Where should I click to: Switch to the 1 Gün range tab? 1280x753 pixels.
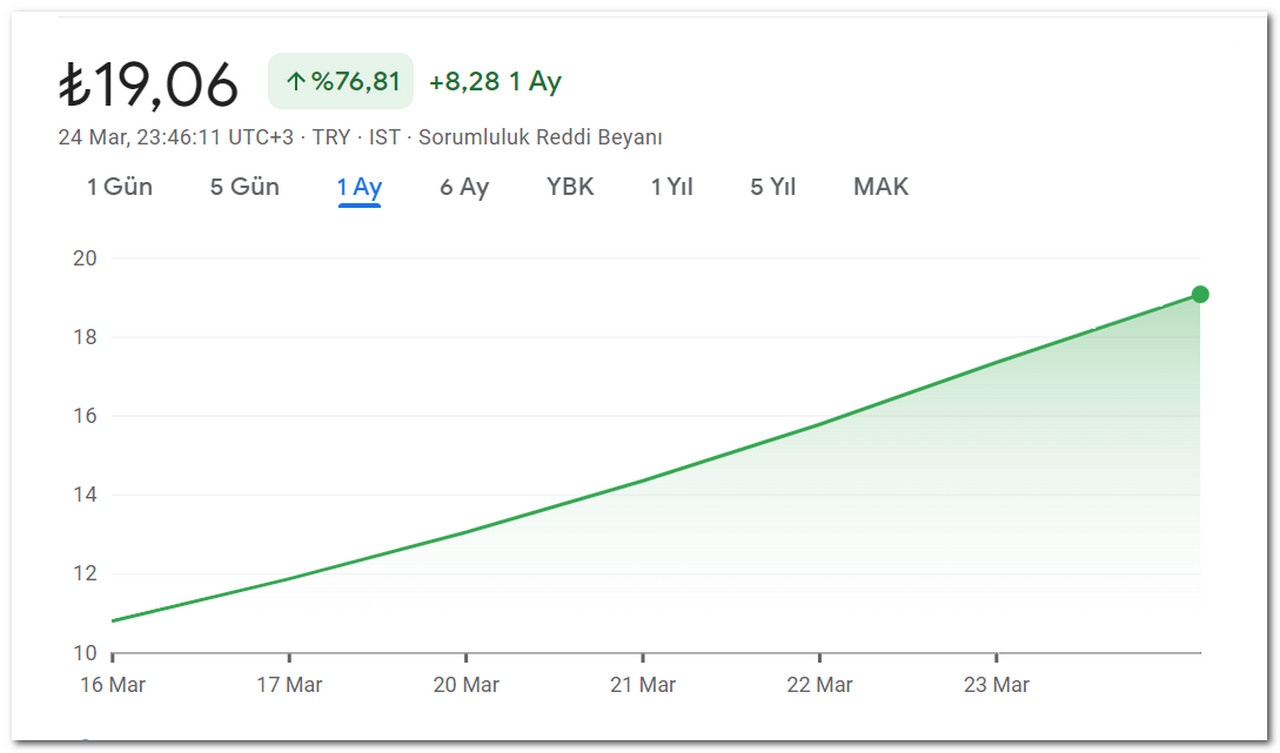(x=120, y=187)
